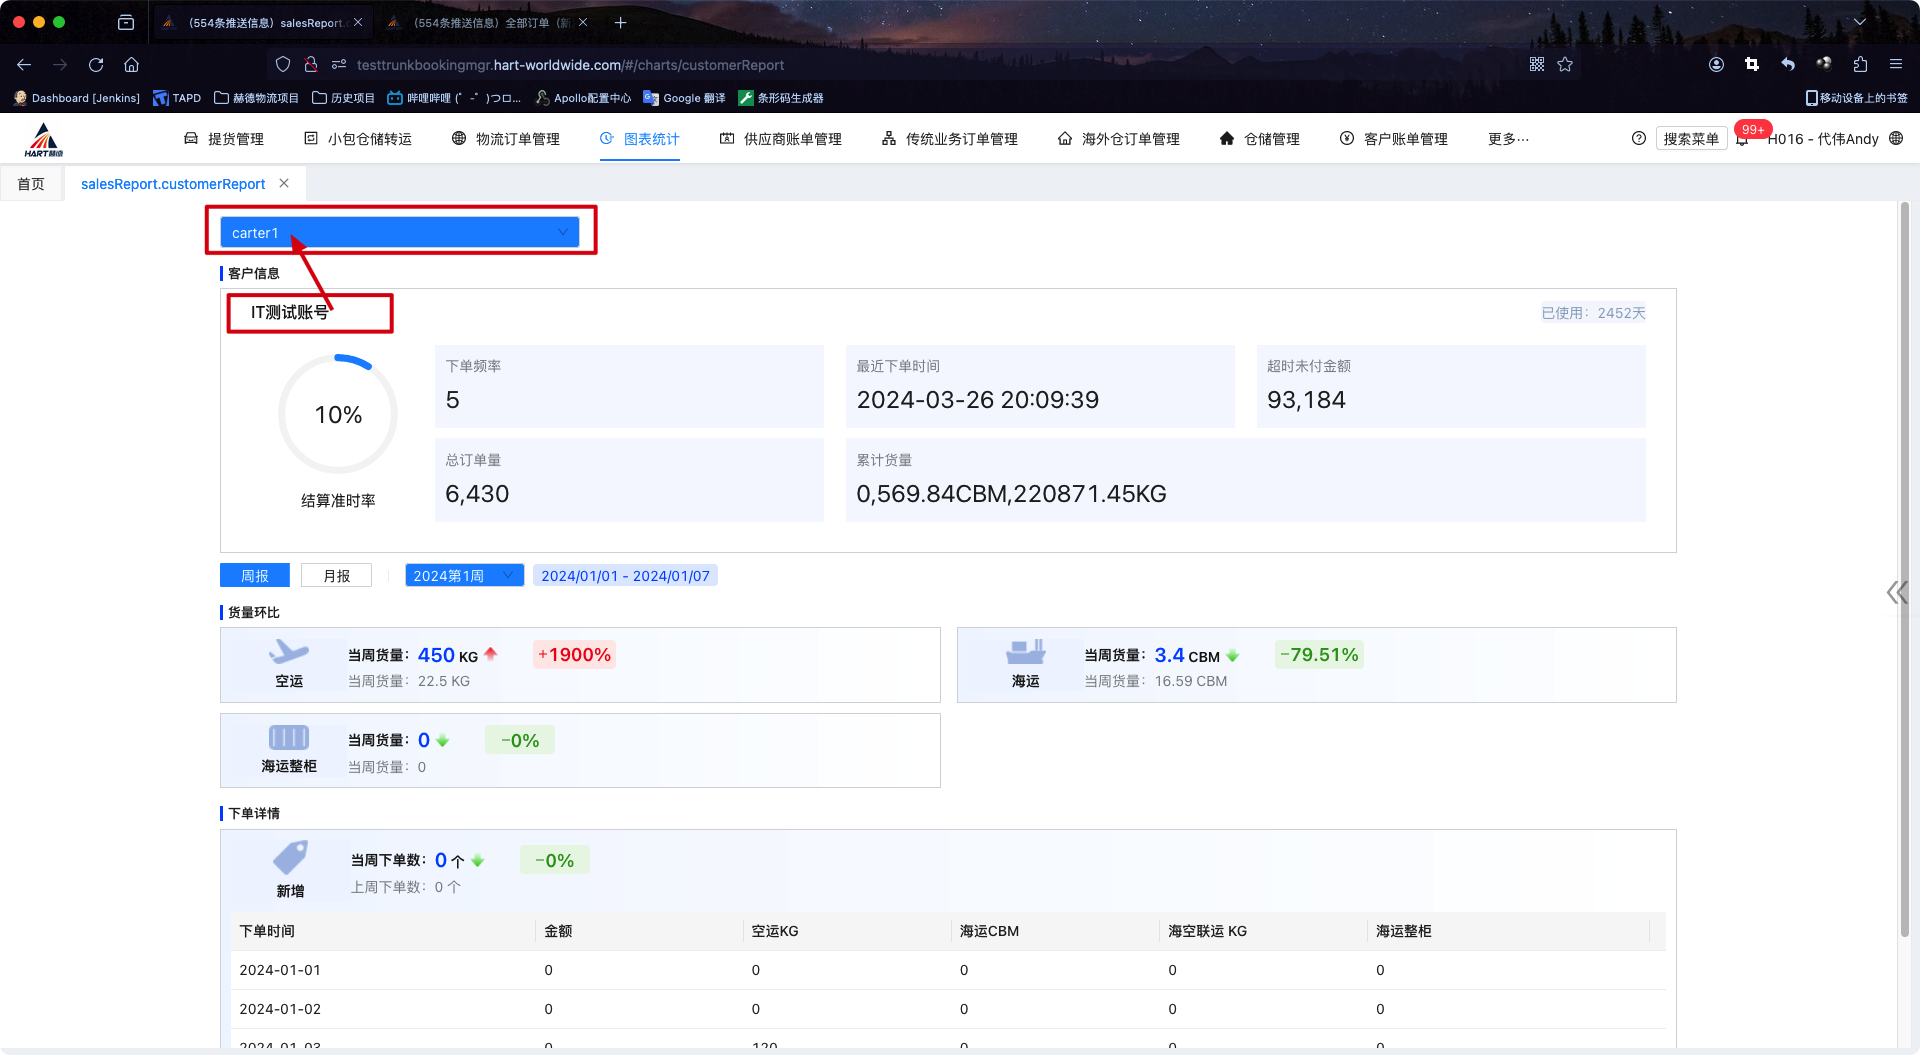
Task: Open the 仓储管理 menu
Action: tap(1260, 139)
